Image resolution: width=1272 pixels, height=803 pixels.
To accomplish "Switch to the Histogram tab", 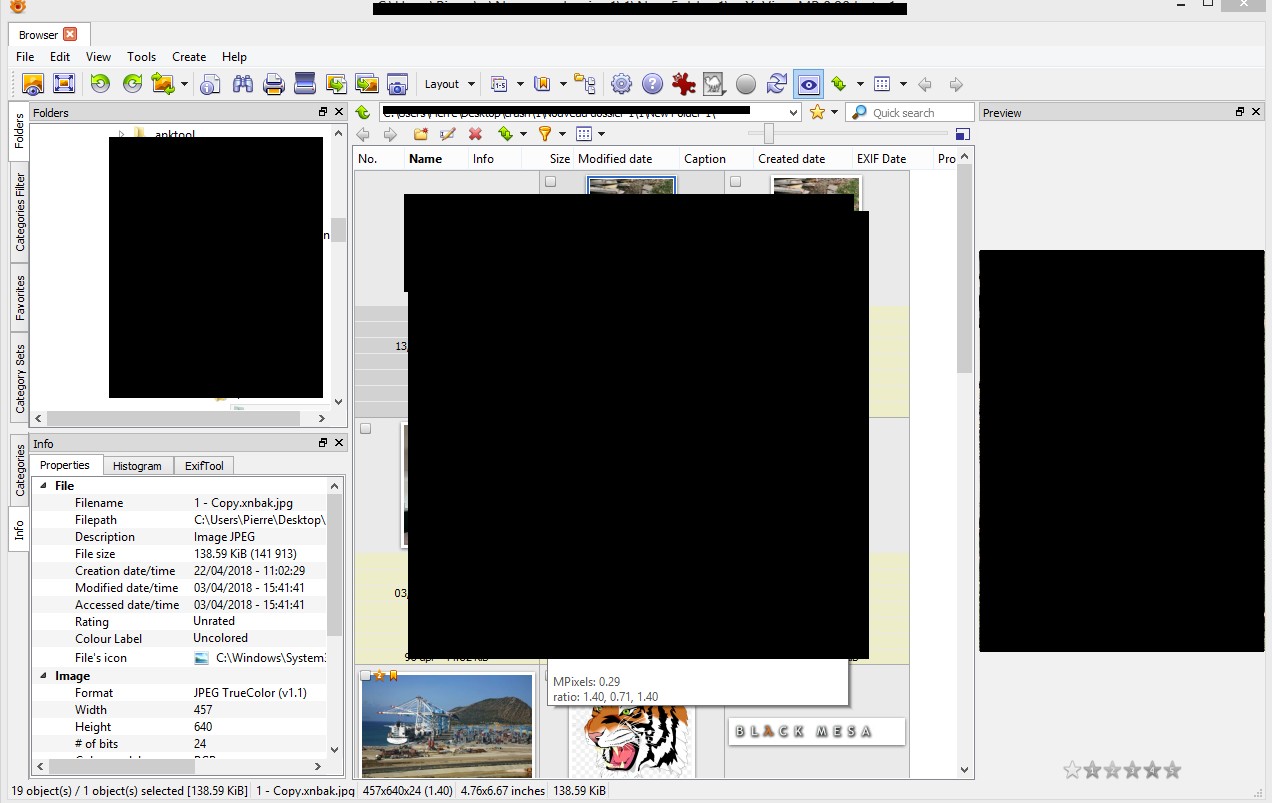I will (x=137, y=466).
